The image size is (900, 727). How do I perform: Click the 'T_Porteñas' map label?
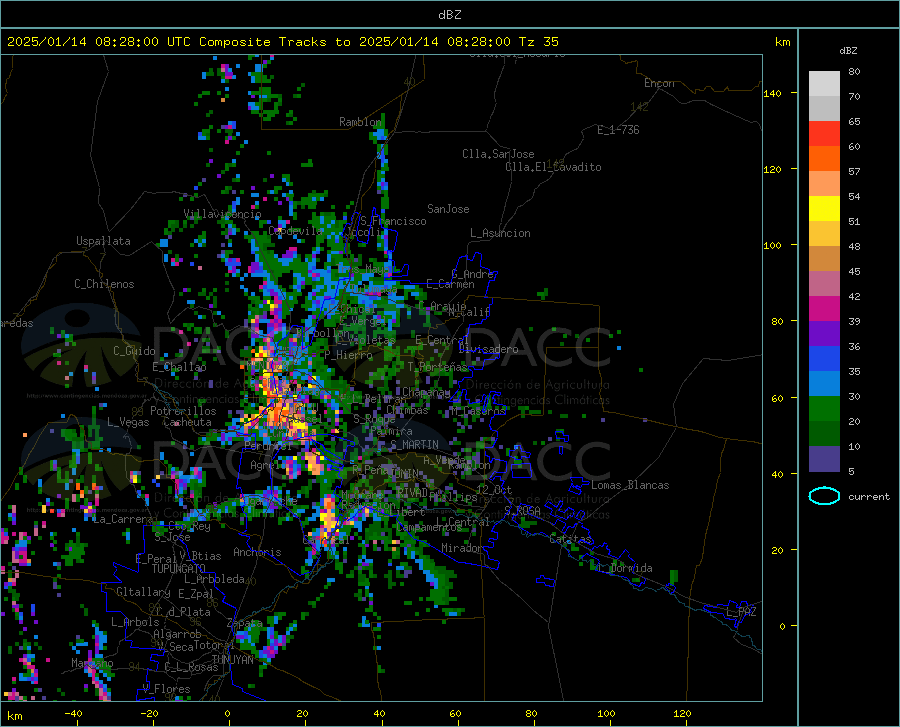(x=437, y=367)
